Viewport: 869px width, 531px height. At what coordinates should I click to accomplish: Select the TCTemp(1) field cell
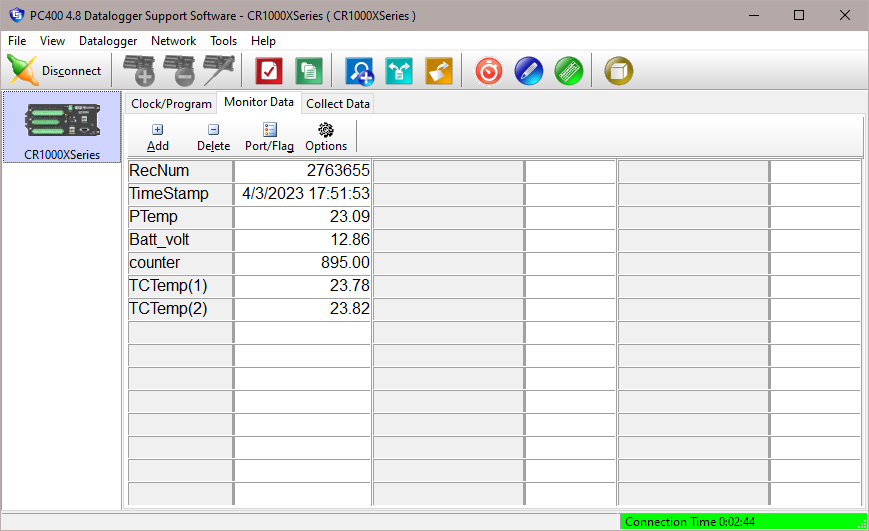(x=181, y=286)
